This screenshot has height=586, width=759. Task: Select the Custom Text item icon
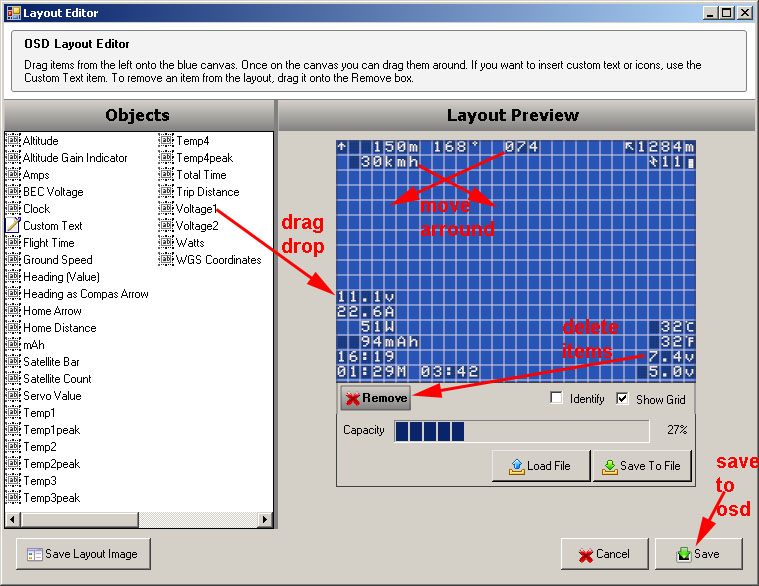tap(13, 226)
